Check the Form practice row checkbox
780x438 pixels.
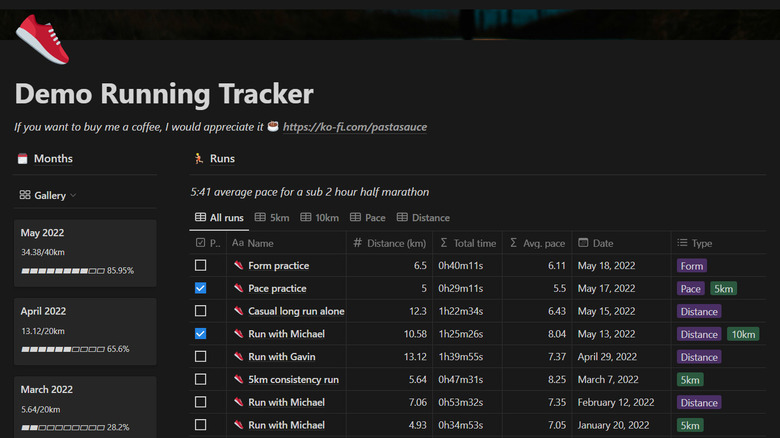(x=201, y=266)
